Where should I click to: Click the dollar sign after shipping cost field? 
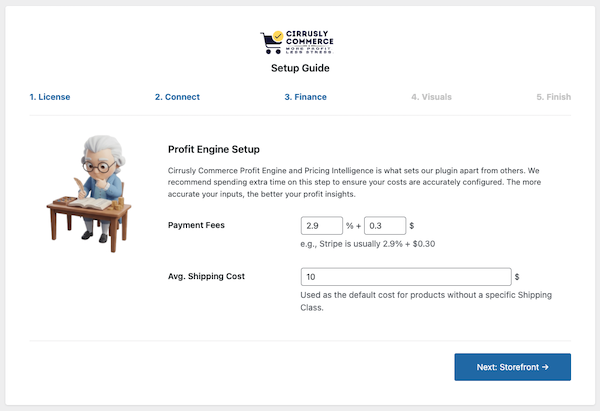[x=517, y=277]
